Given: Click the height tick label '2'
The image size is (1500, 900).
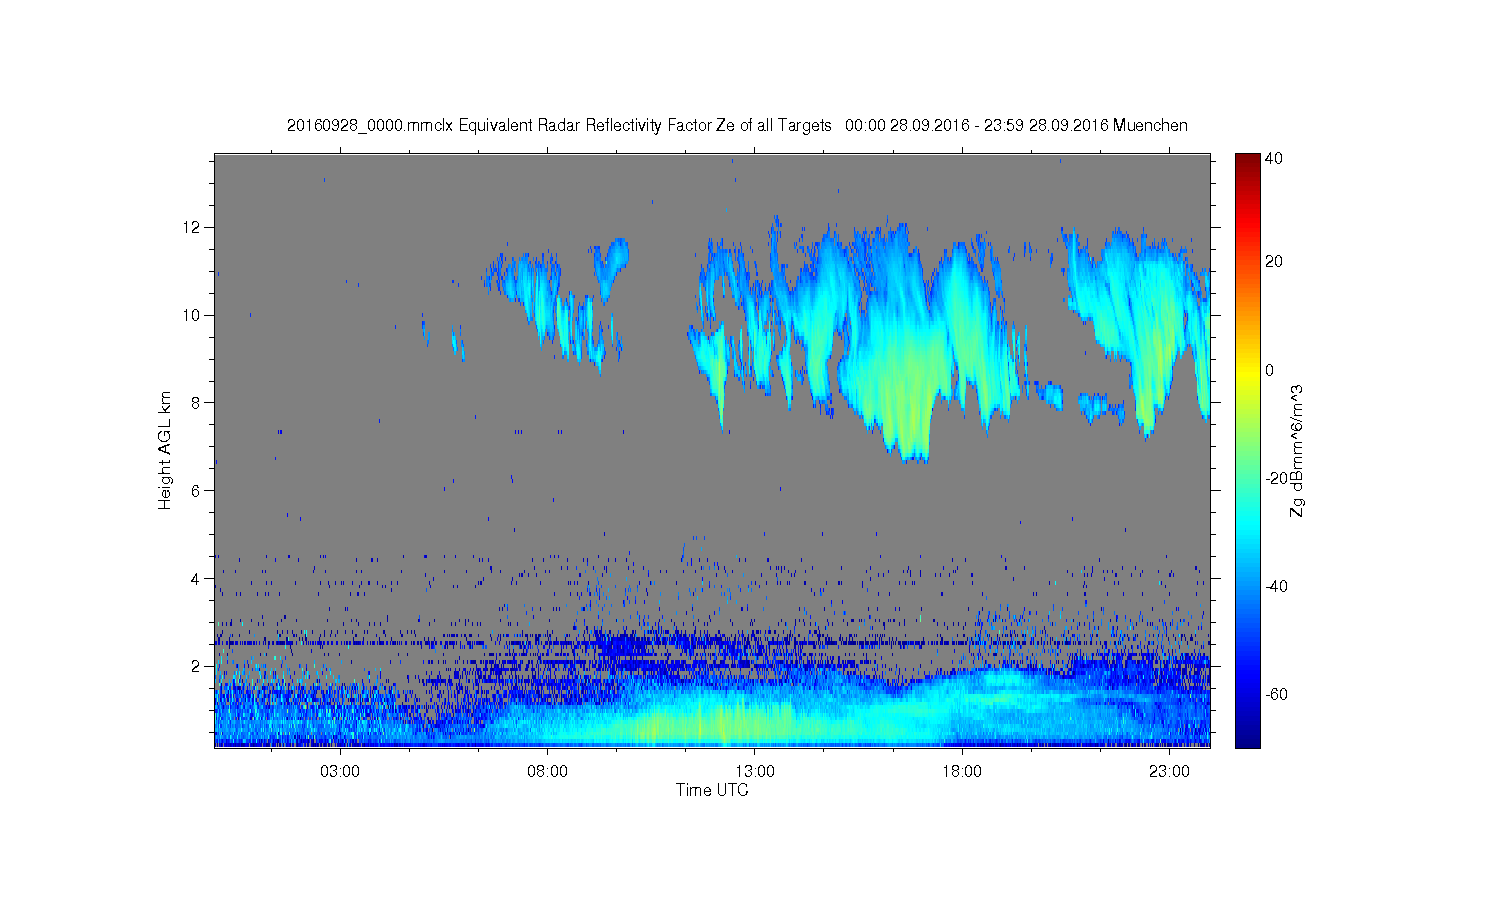Looking at the screenshot, I should 197,666.
